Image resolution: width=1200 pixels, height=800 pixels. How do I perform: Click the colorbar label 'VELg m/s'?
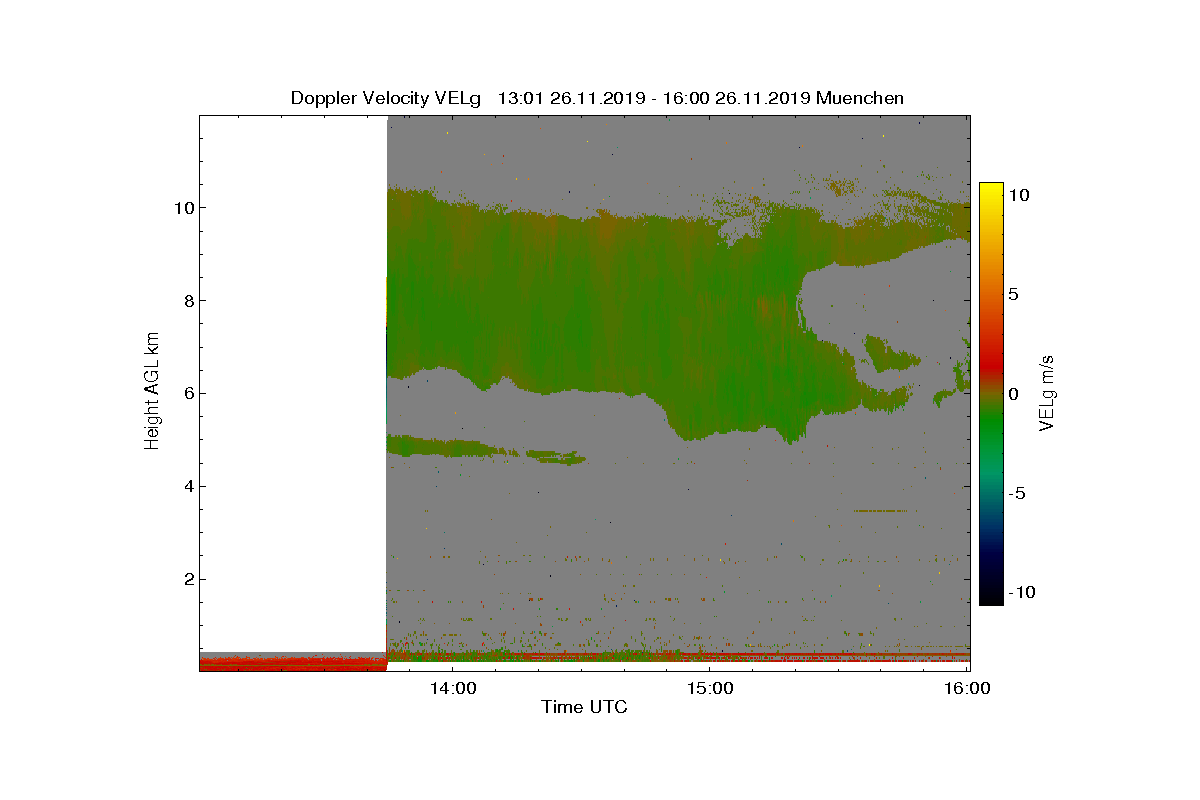pyautogui.click(x=1047, y=393)
